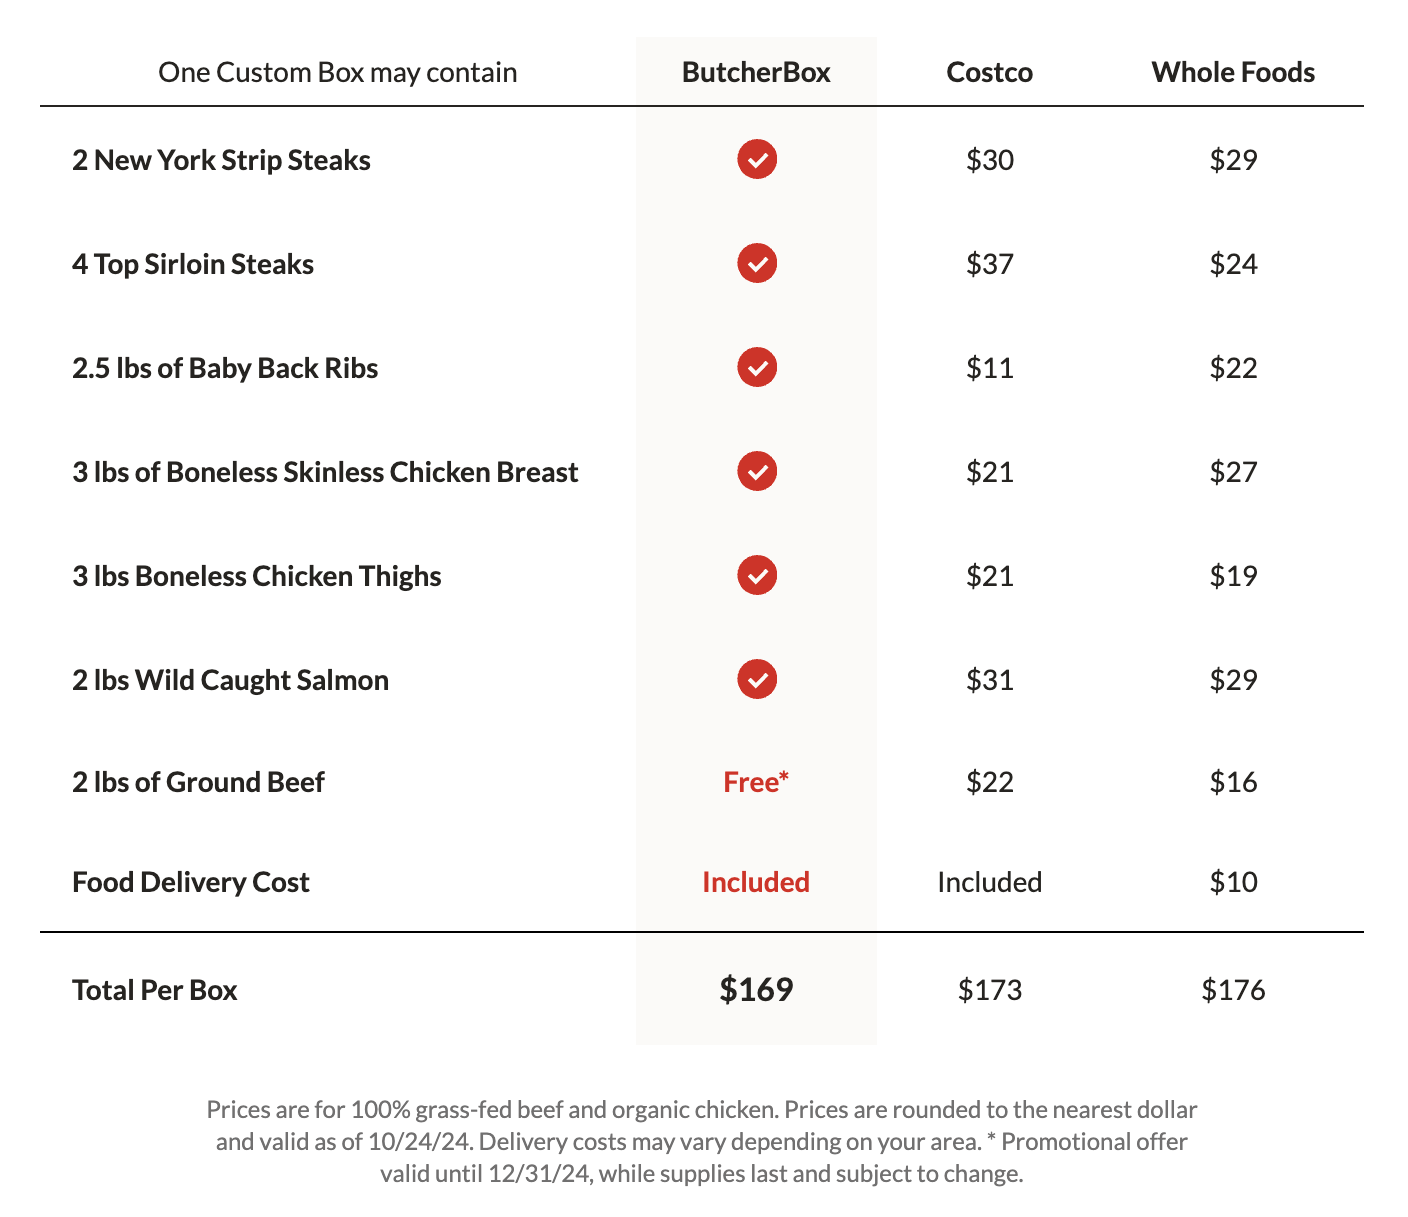Click the Wild Caught Salmon checkmark icon
Screen dimensions: 1408x1217
pyautogui.click(x=757, y=679)
